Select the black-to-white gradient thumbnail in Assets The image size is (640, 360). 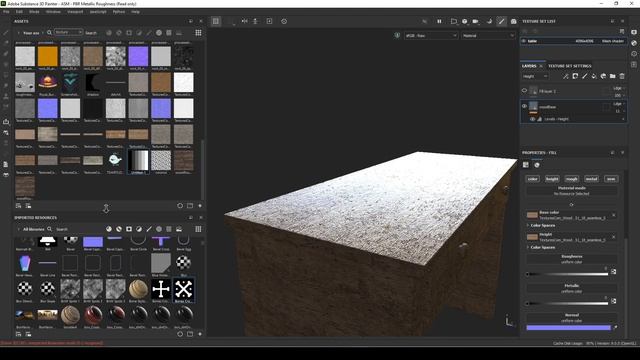[x=138, y=160]
